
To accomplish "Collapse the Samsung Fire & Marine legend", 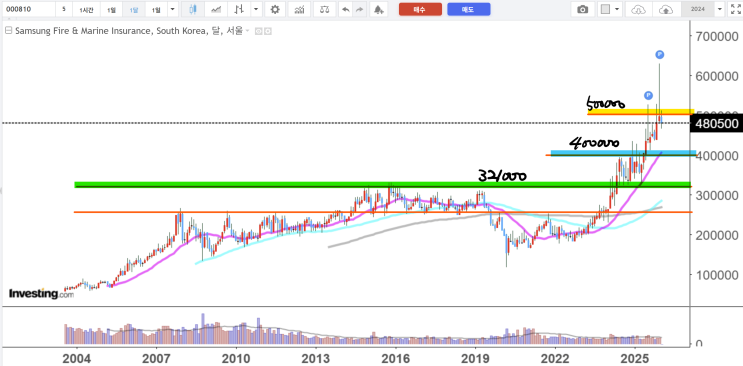I will point(8,31).
